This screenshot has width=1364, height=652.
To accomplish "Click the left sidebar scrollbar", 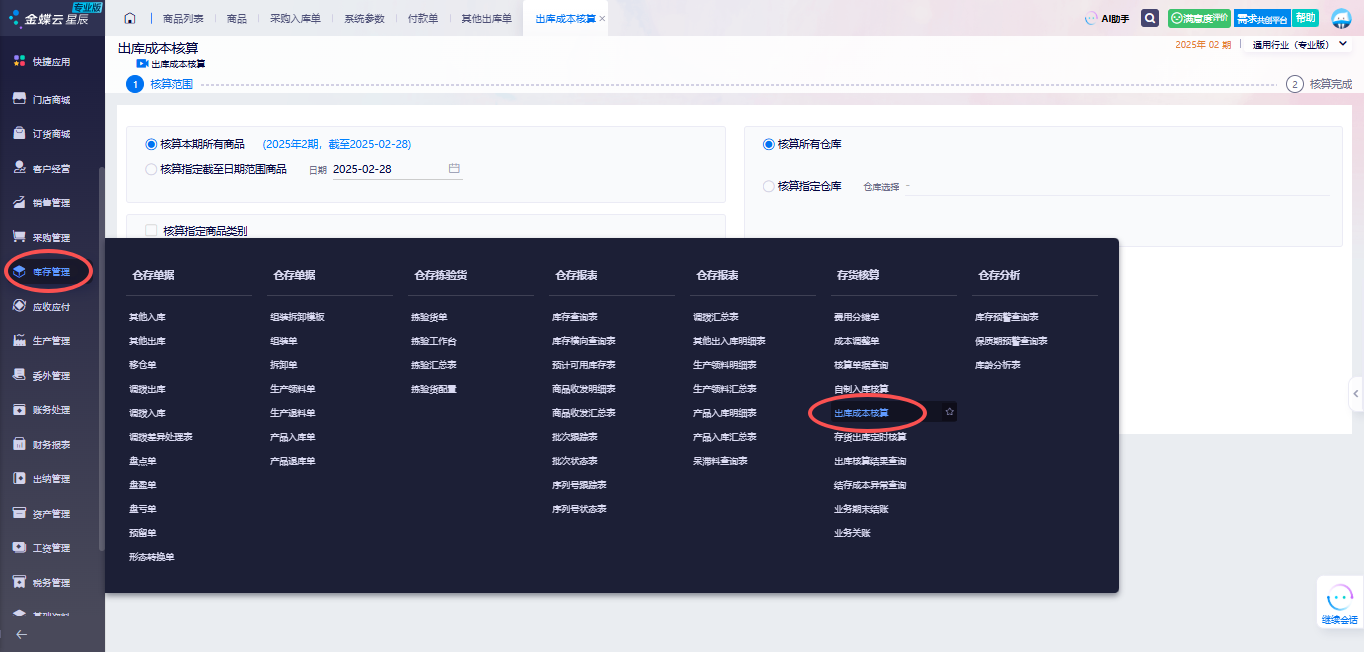I will pyautogui.click(x=101, y=360).
